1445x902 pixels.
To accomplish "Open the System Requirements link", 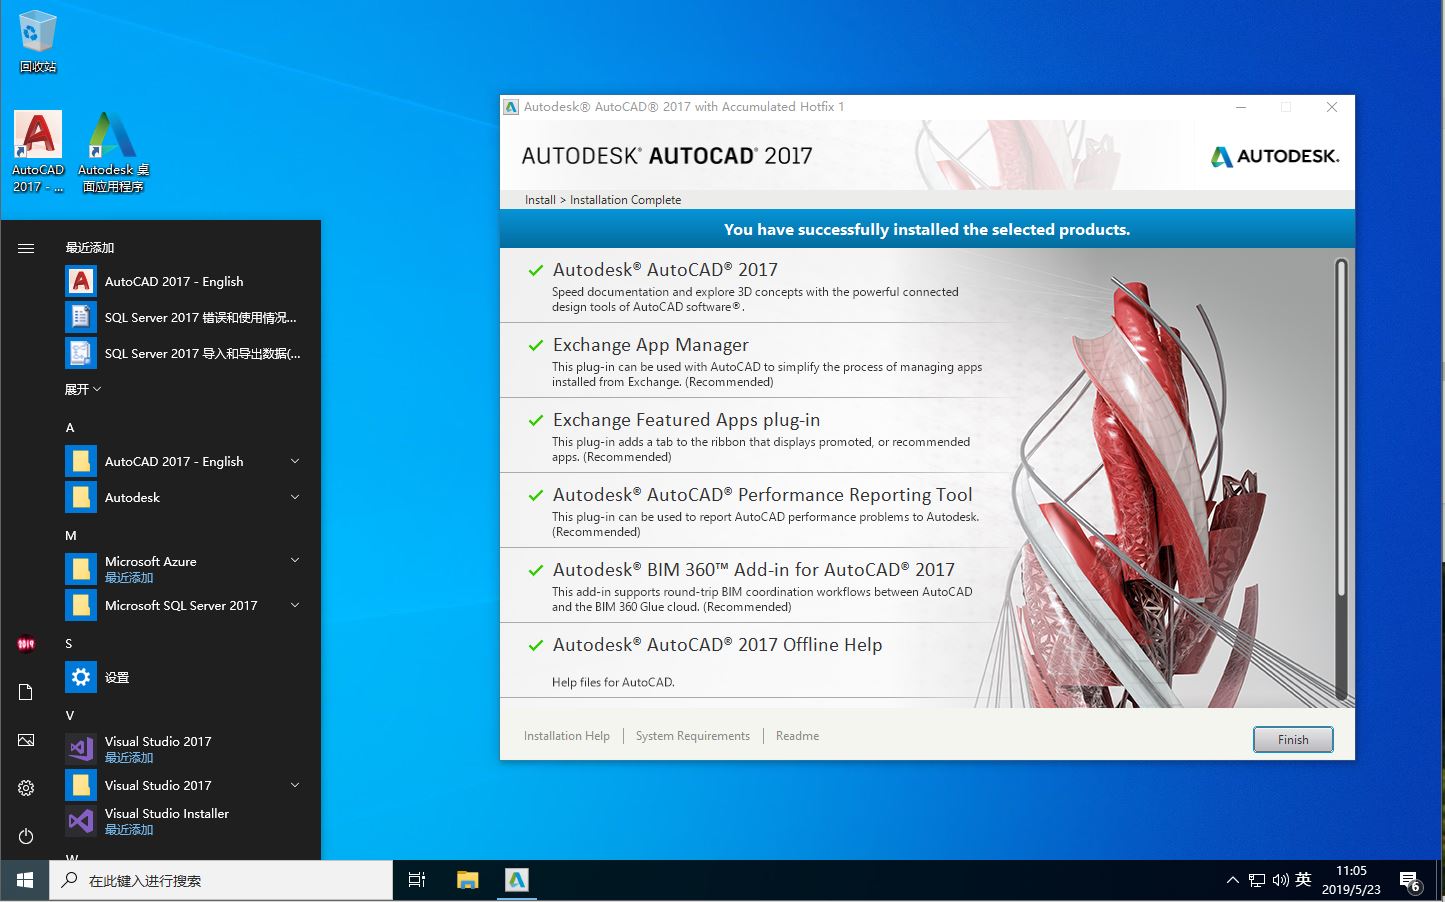I will pos(692,736).
